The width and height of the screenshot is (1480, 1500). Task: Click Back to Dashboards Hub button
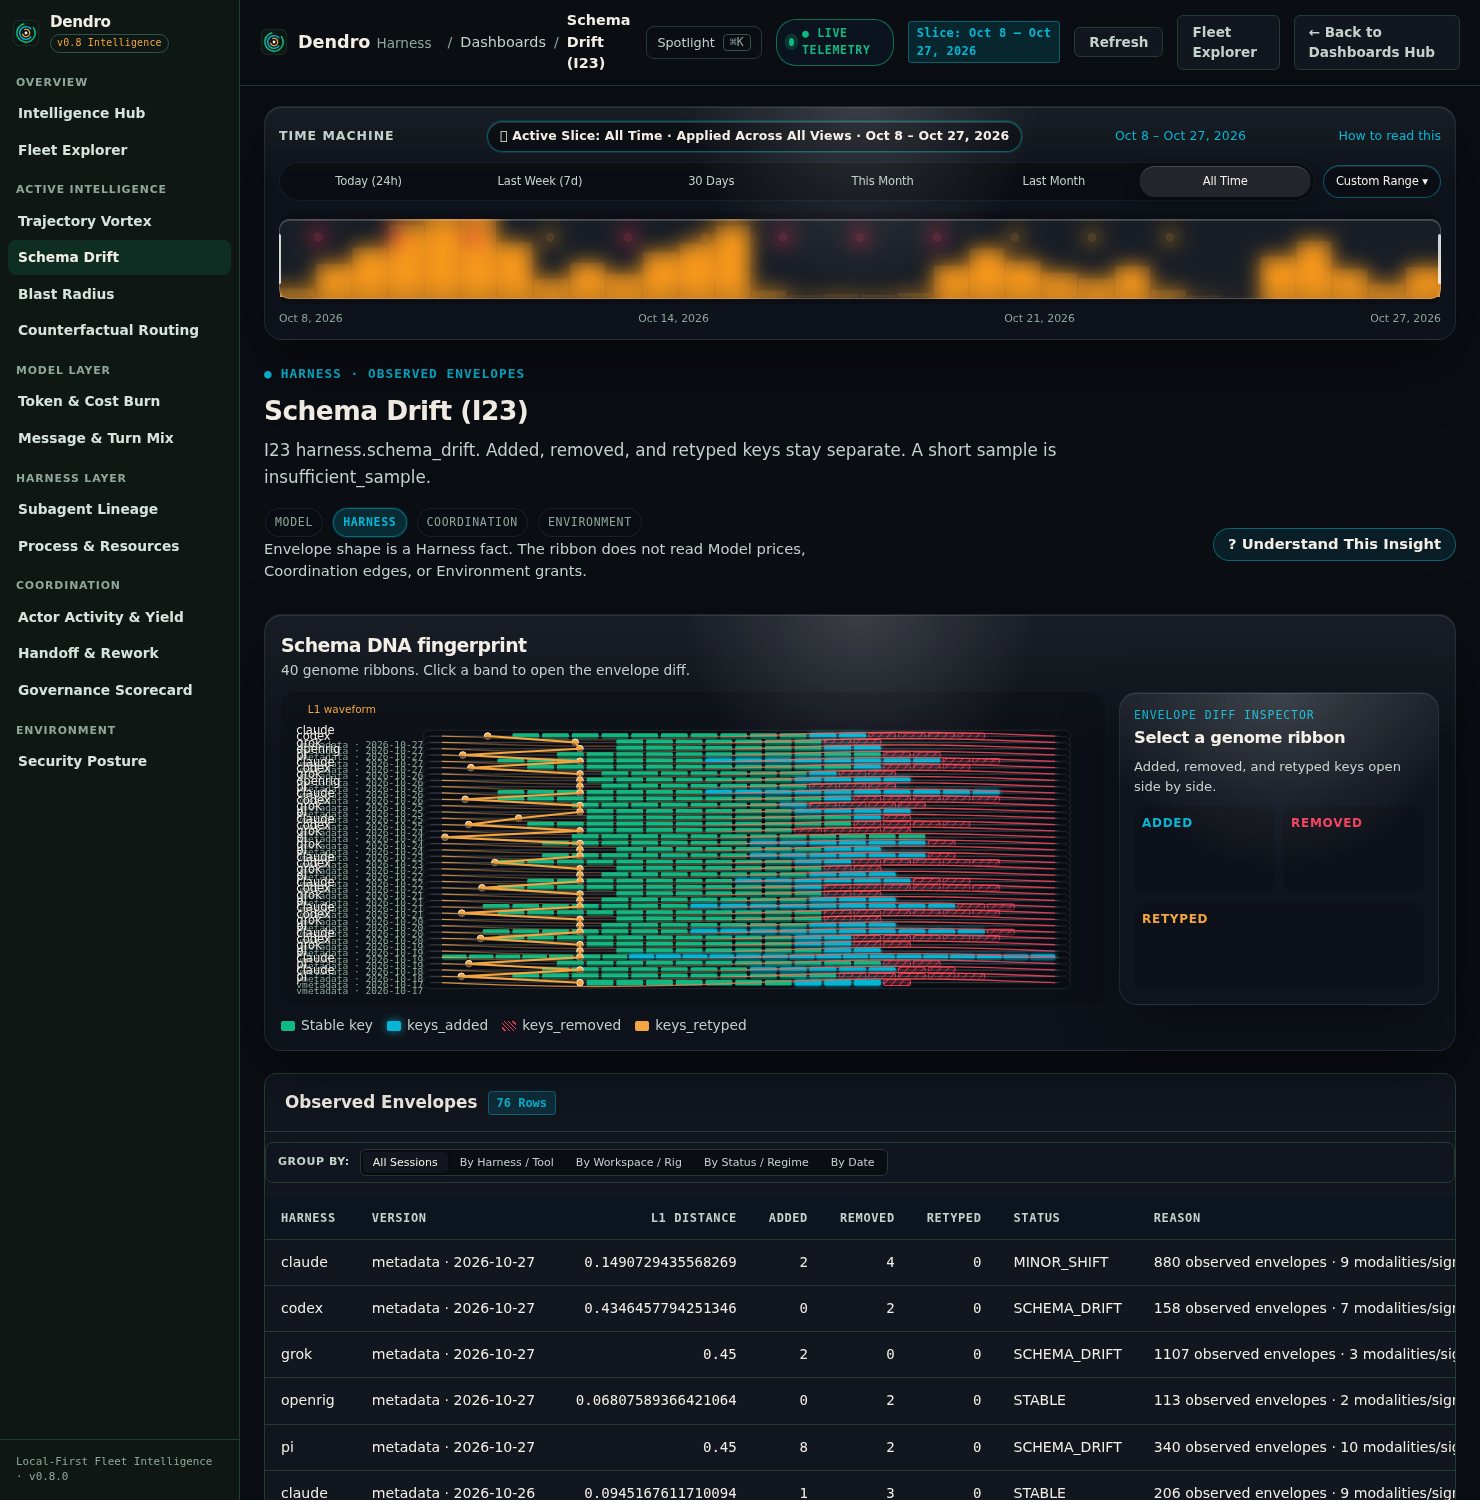(1377, 42)
